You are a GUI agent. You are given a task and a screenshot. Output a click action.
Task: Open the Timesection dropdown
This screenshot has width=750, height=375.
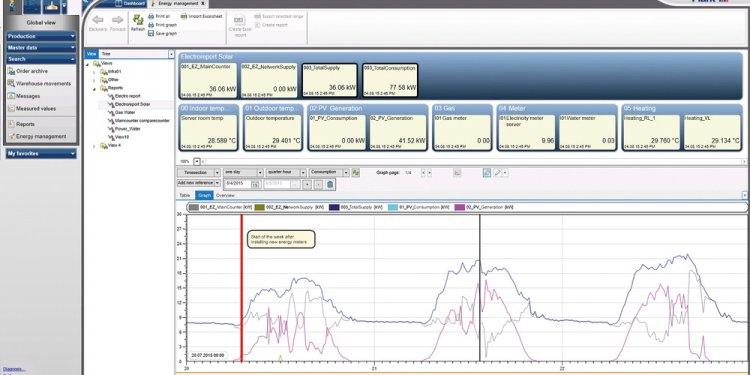(217, 173)
